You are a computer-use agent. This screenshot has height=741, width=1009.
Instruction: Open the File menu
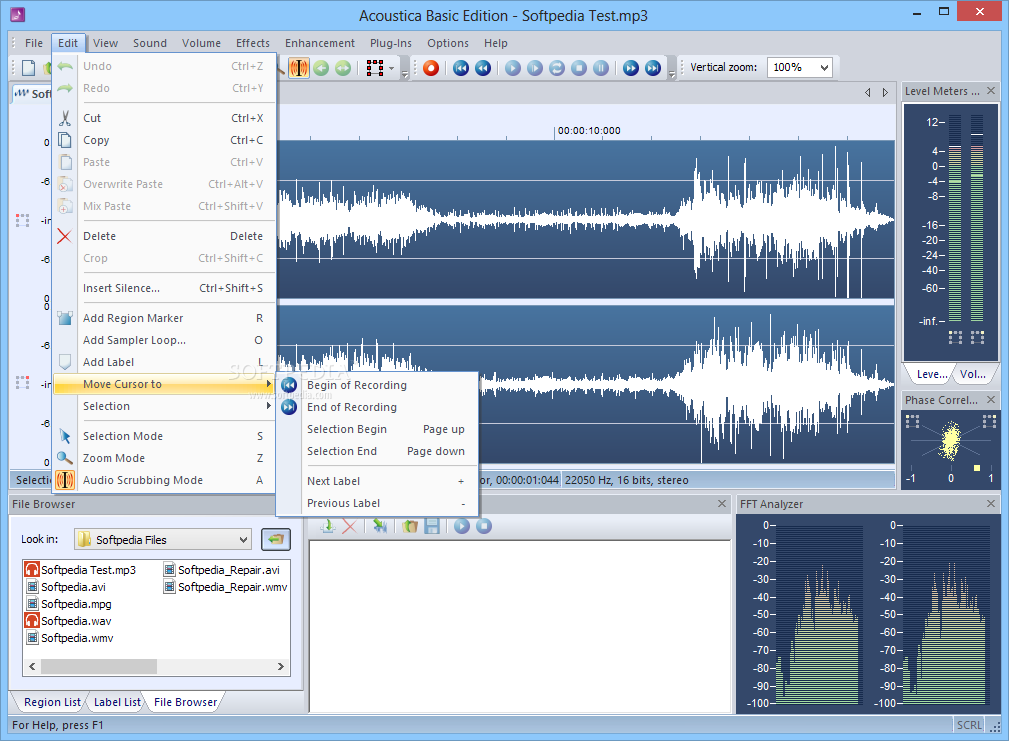point(33,43)
